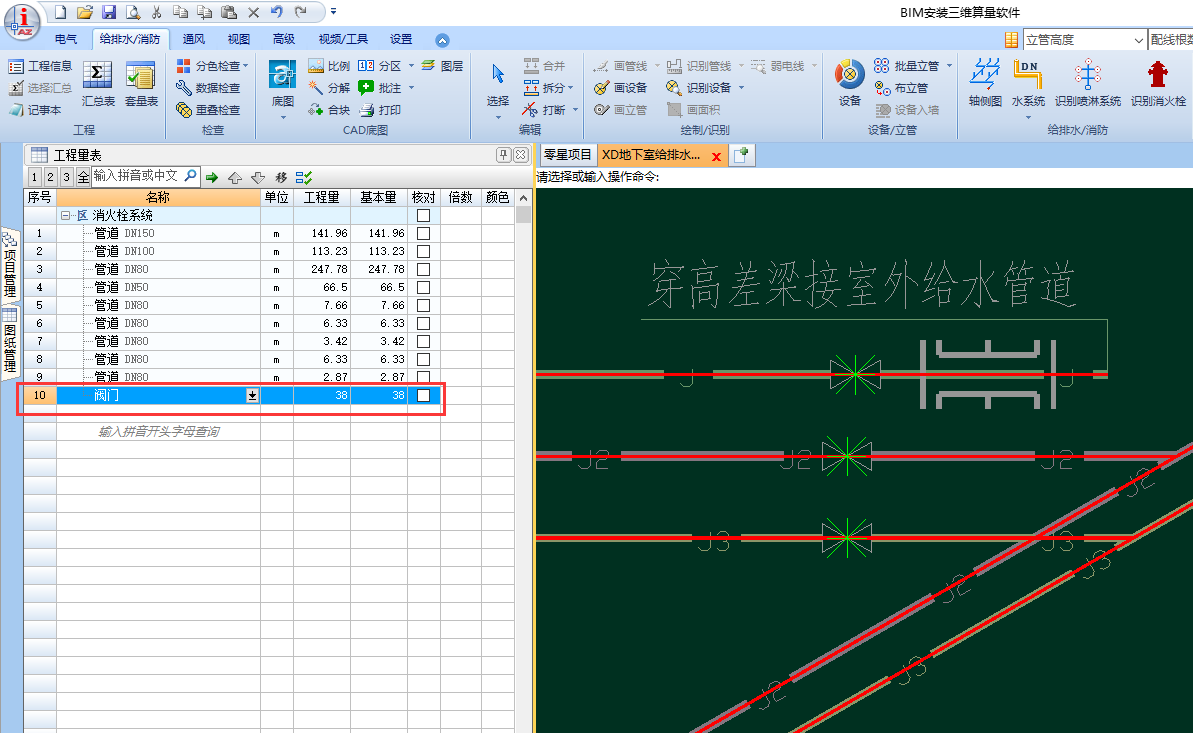This screenshot has height=733, width=1193.
Task: Open the 零星项目 tab
Action: tap(567, 155)
